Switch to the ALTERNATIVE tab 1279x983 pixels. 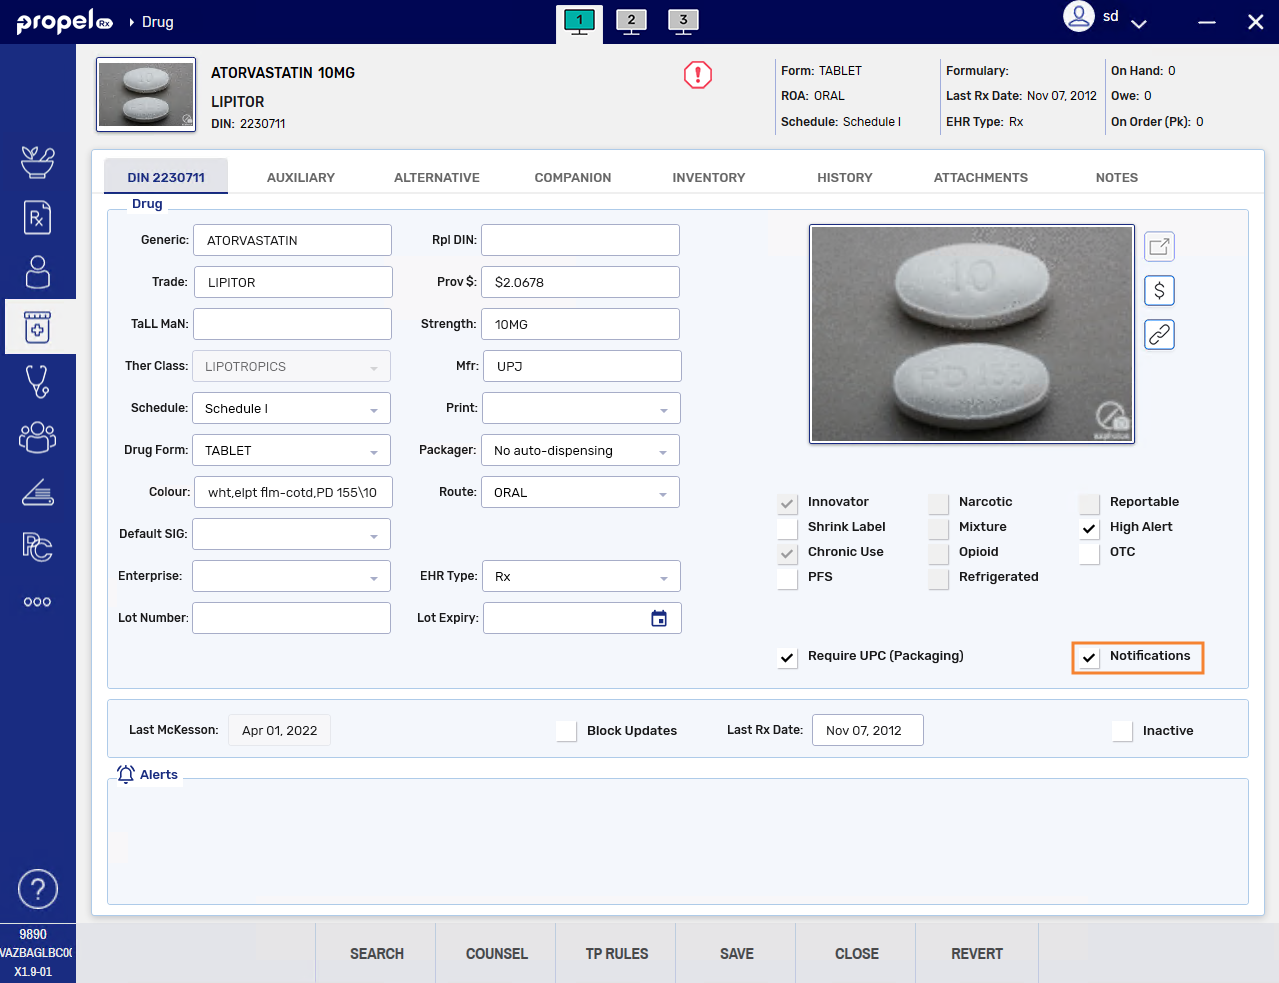[x=437, y=177]
